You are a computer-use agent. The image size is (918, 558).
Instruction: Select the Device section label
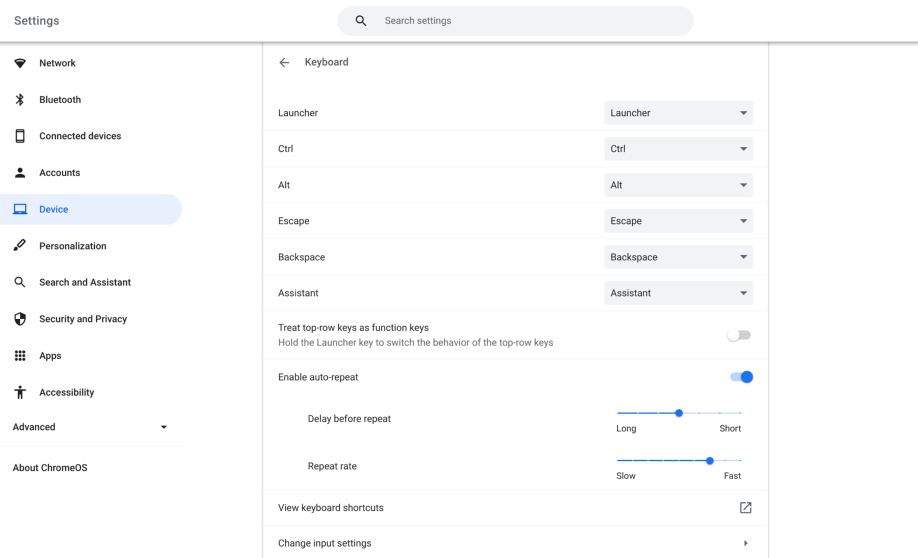coord(54,209)
